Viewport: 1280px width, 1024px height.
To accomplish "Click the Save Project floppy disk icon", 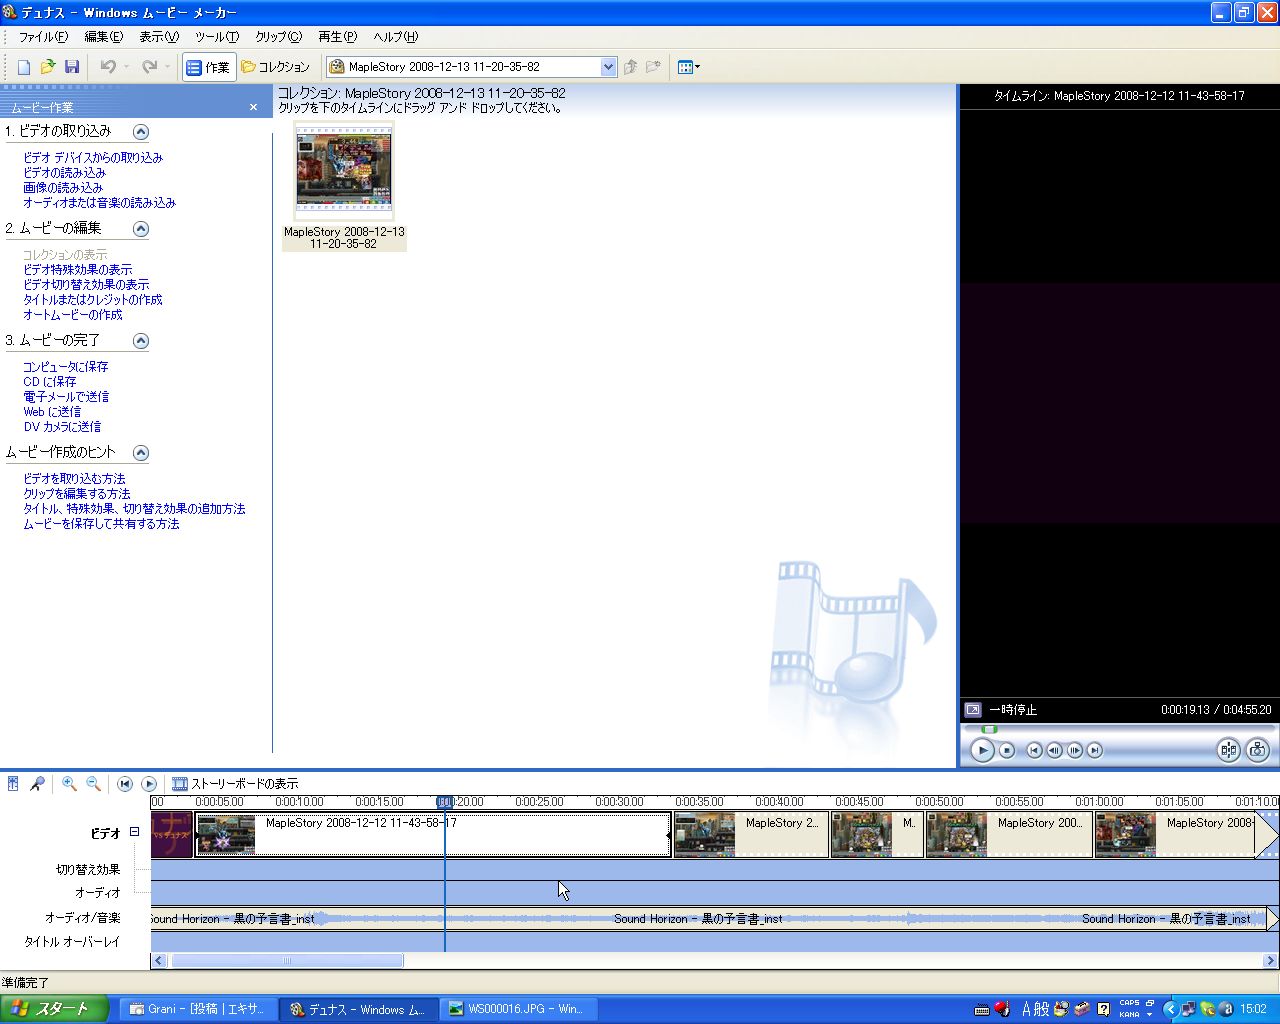I will coord(72,67).
